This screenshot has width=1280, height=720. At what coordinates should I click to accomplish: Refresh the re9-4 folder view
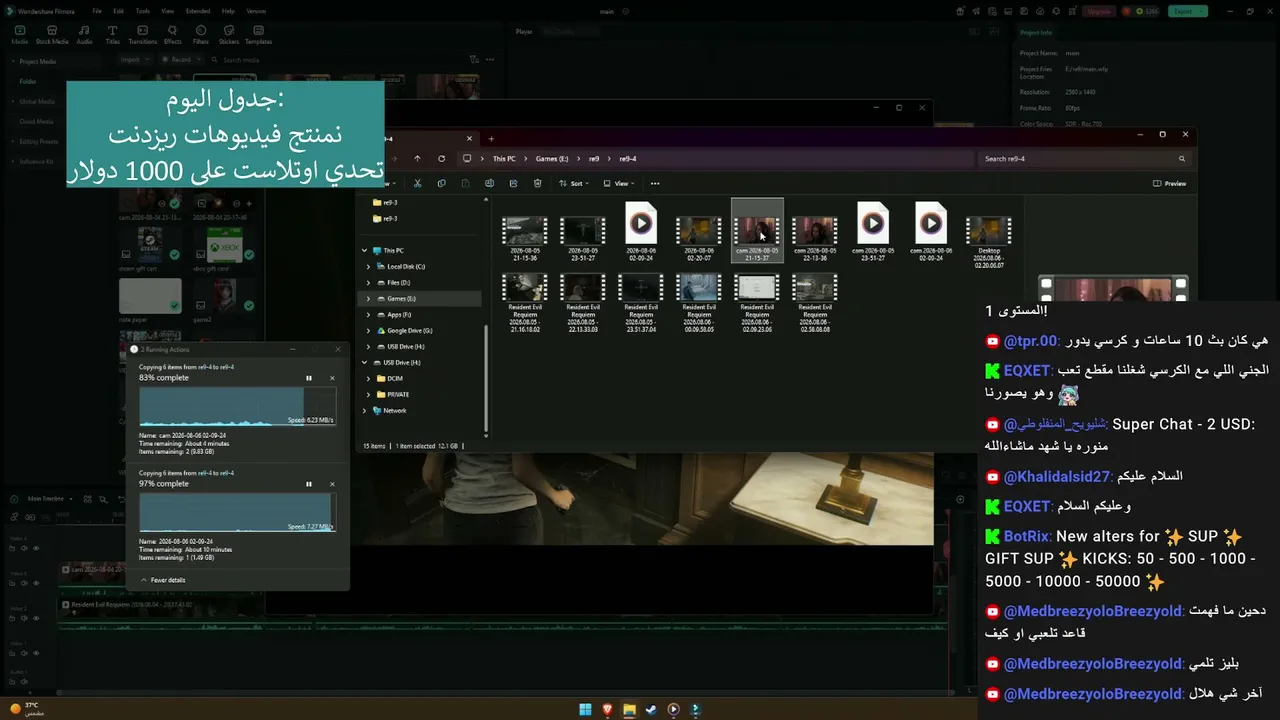click(x=442, y=159)
